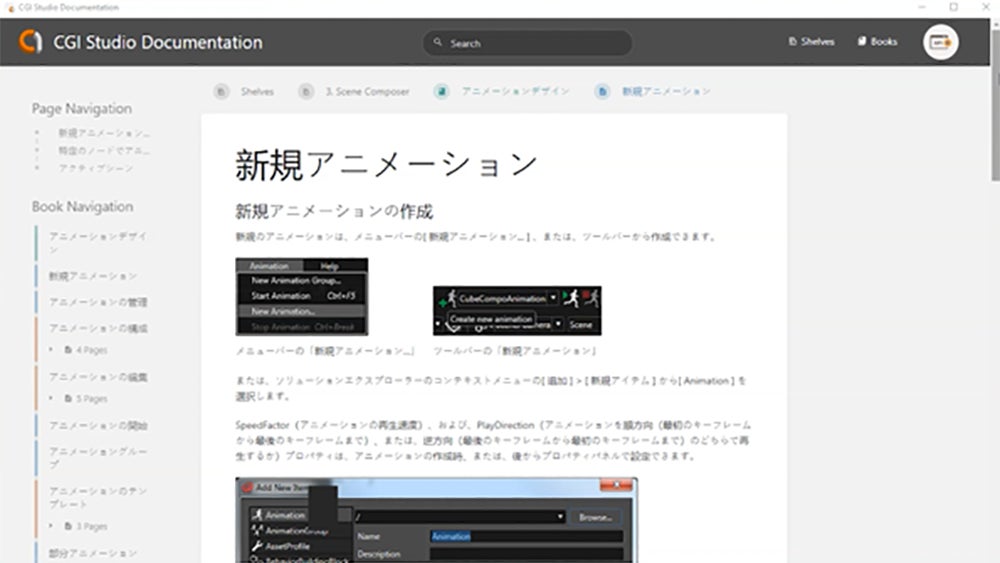Click the 3 Pages folder icon
This screenshot has width=1000, height=563.
click(x=68, y=526)
